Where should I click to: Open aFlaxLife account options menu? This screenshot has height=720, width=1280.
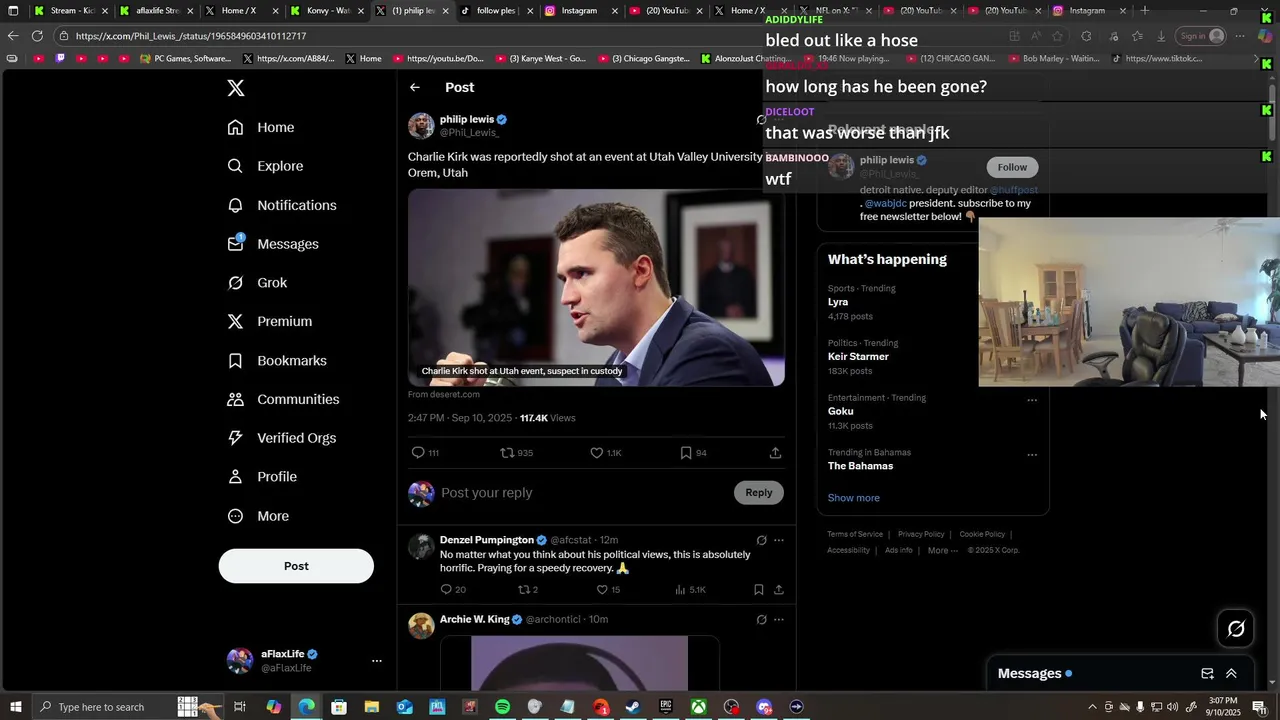[376, 661]
